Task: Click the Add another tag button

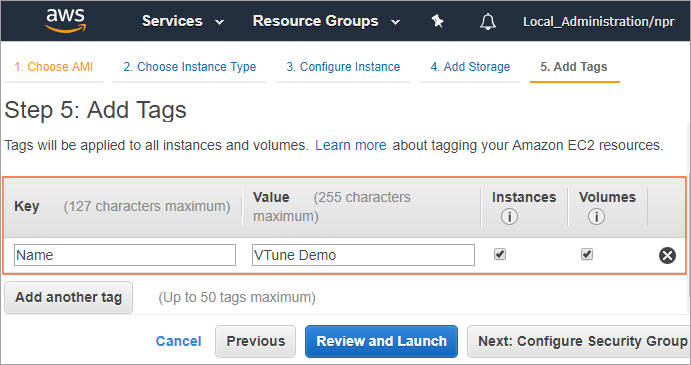Action: click(68, 298)
